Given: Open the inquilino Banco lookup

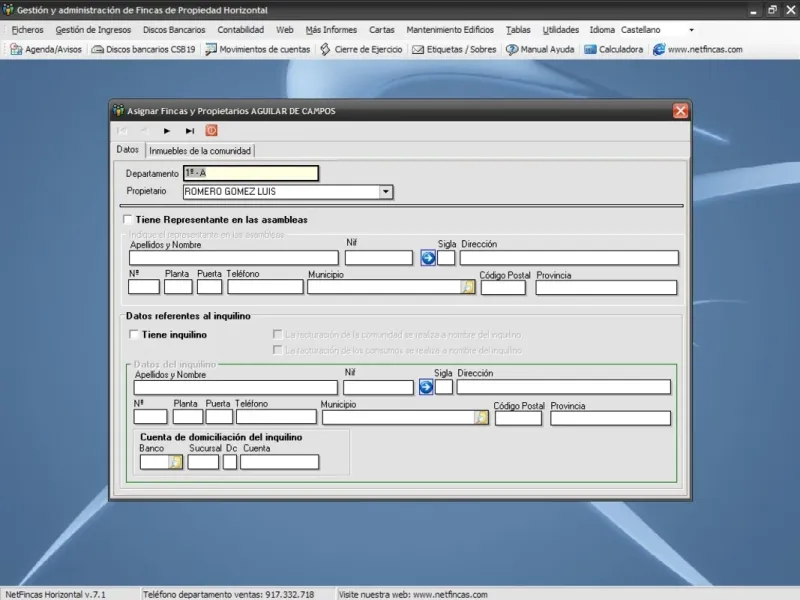Looking at the screenshot, I should click(x=176, y=462).
